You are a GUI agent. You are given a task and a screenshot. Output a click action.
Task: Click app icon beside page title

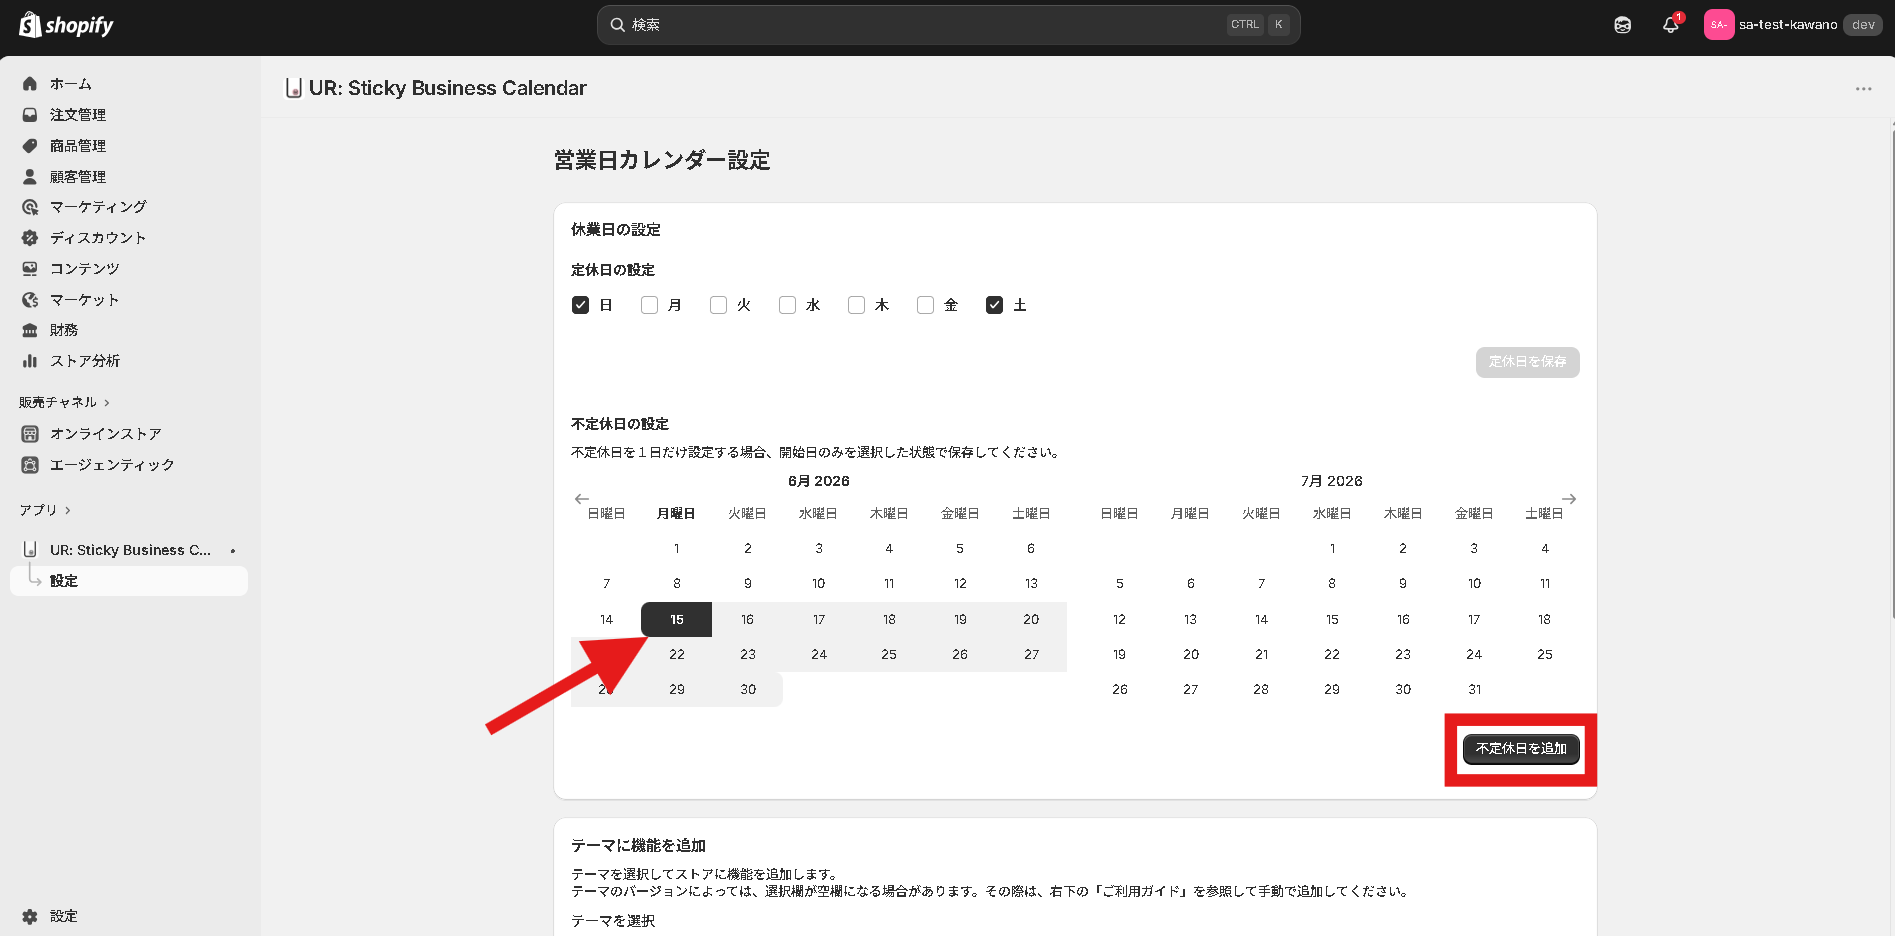294,88
